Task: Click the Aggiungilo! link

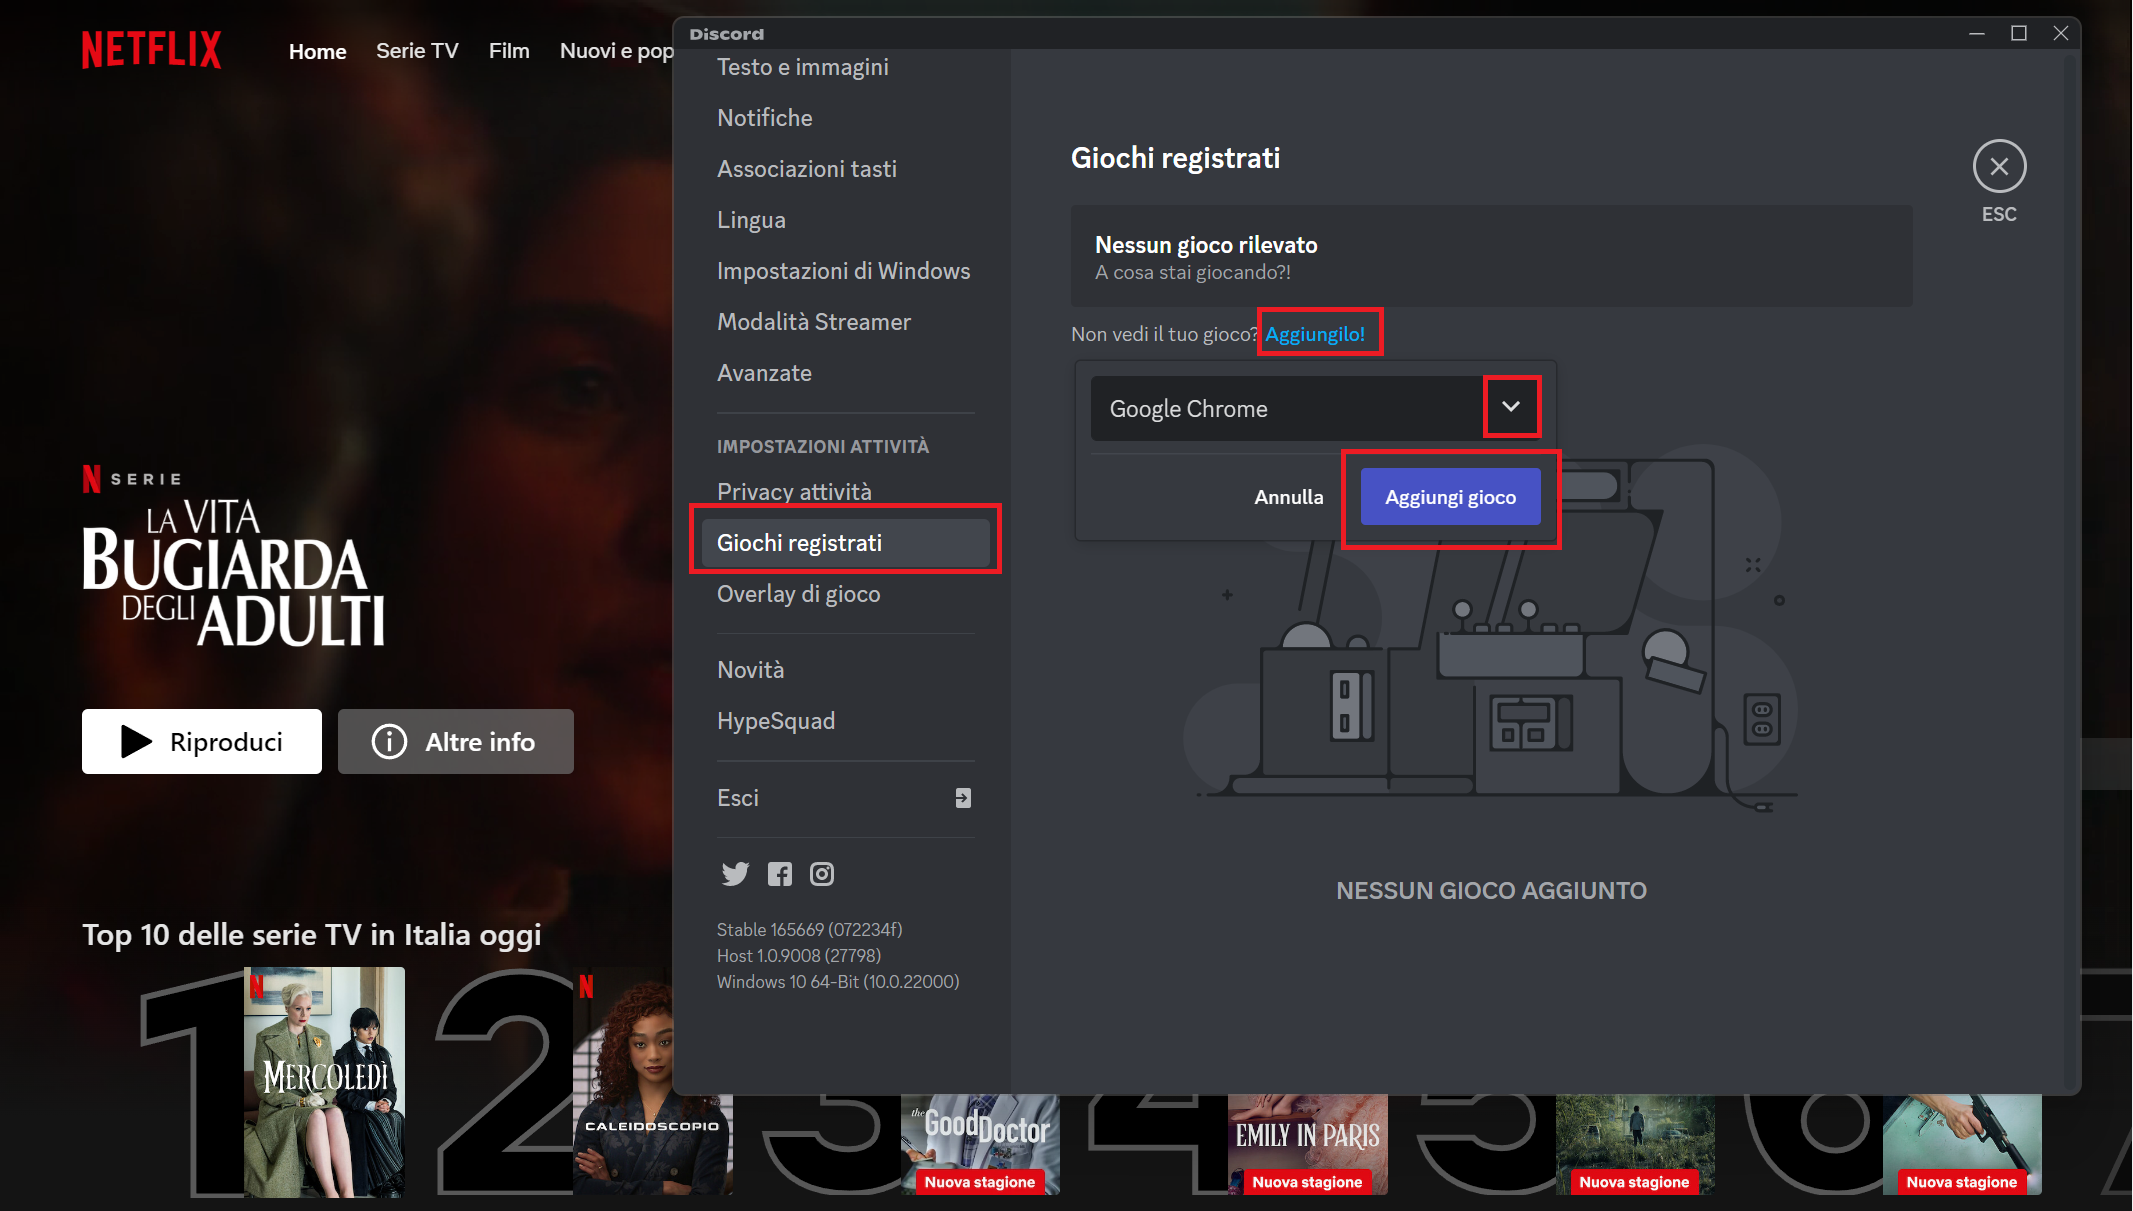Action: (1318, 333)
